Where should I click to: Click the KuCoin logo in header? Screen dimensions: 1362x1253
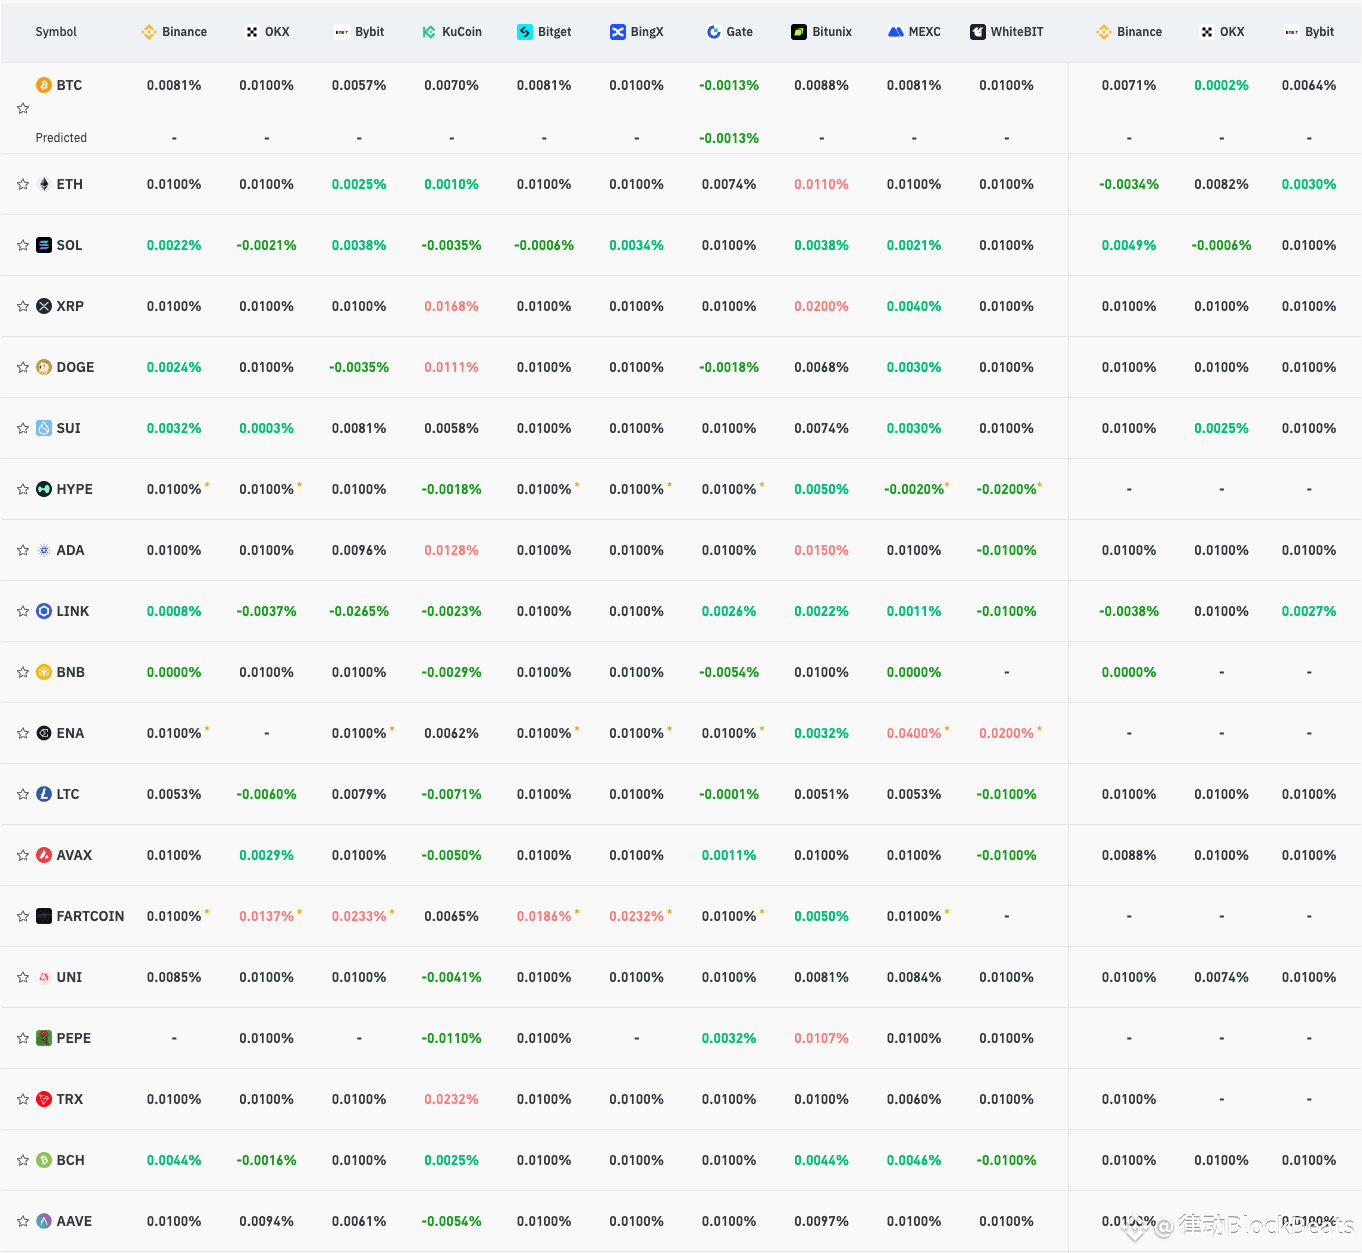(429, 32)
